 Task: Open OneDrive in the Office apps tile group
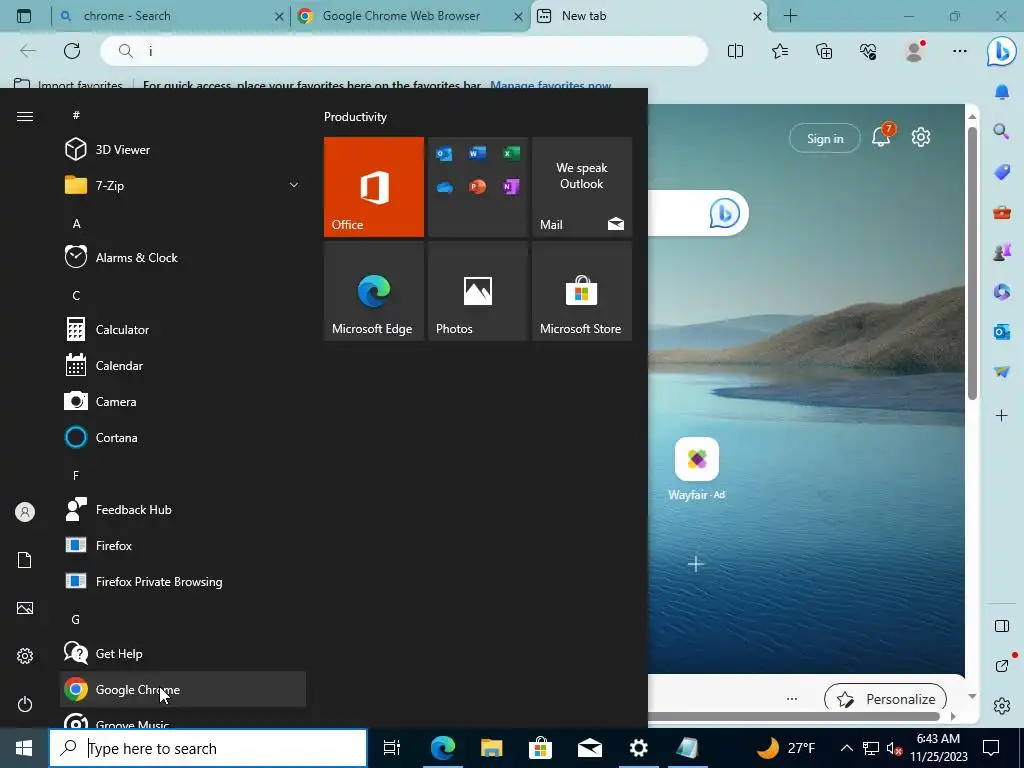[x=444, y=187]
